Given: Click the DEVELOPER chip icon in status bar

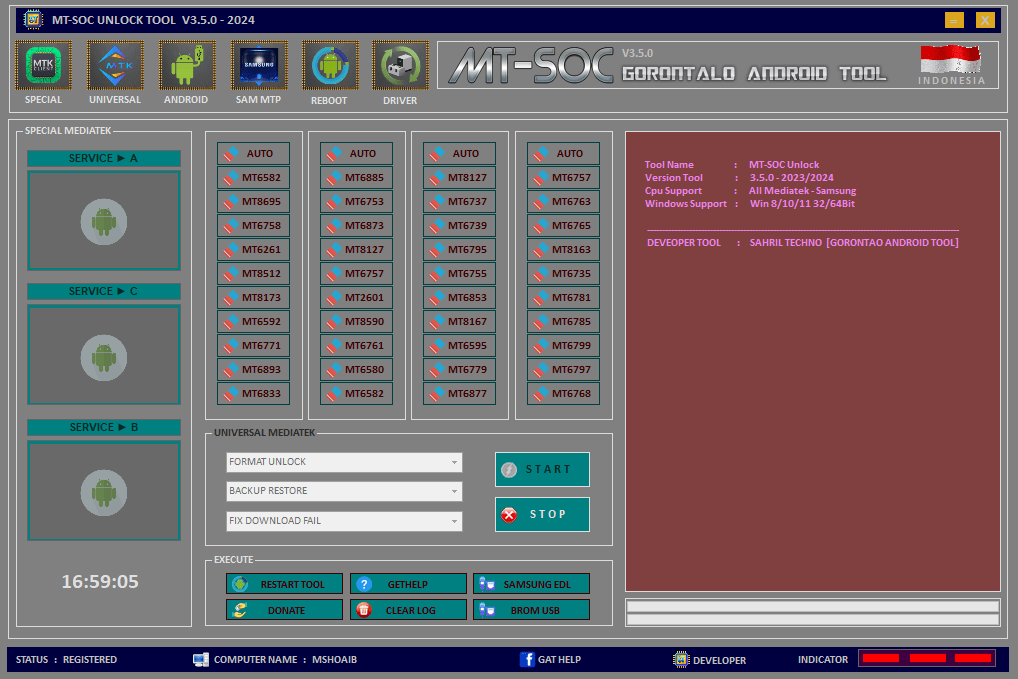Looking at the screenshot, I should (681, 659).
